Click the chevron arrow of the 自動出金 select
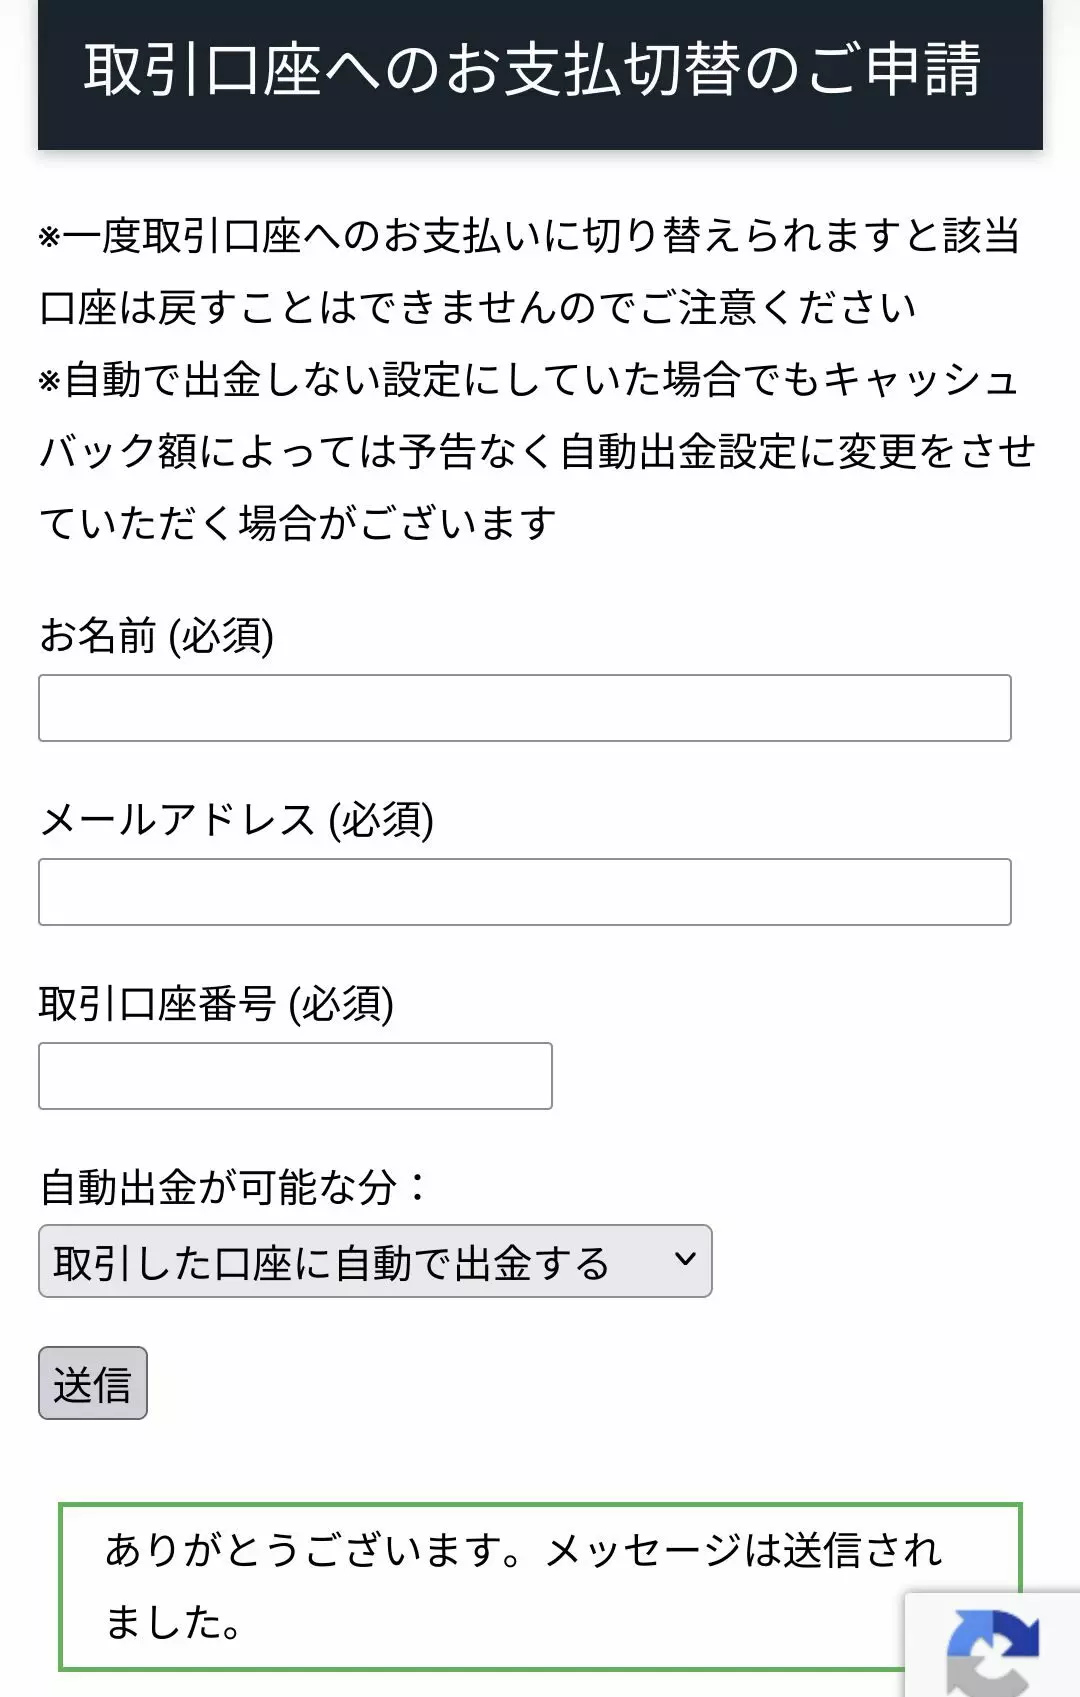This screenshot has height=1697, width=1080. tap(685, 1259)
